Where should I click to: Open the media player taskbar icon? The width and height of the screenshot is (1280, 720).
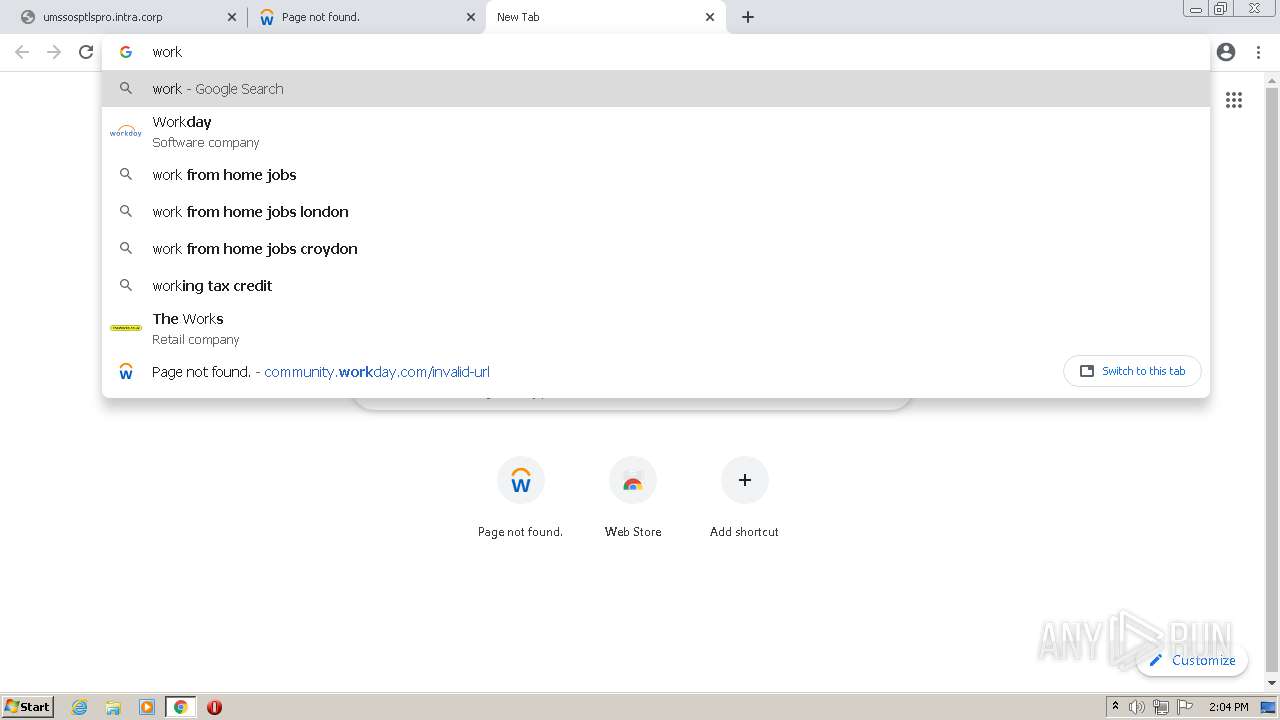tap(147, 707)
